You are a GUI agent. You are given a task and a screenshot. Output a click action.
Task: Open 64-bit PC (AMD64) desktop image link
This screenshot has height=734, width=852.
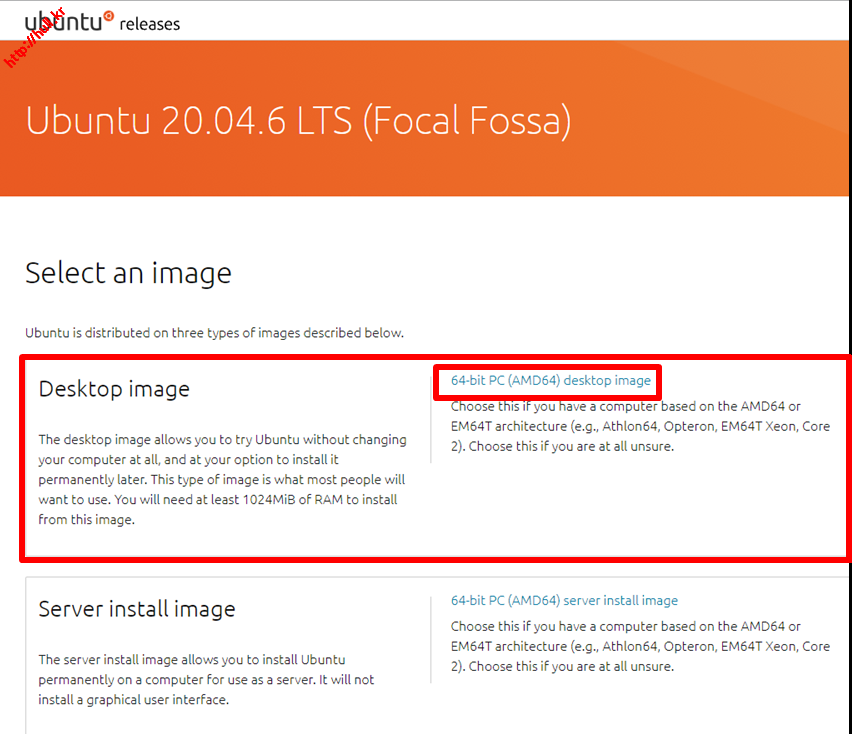[x=550, y=380]
